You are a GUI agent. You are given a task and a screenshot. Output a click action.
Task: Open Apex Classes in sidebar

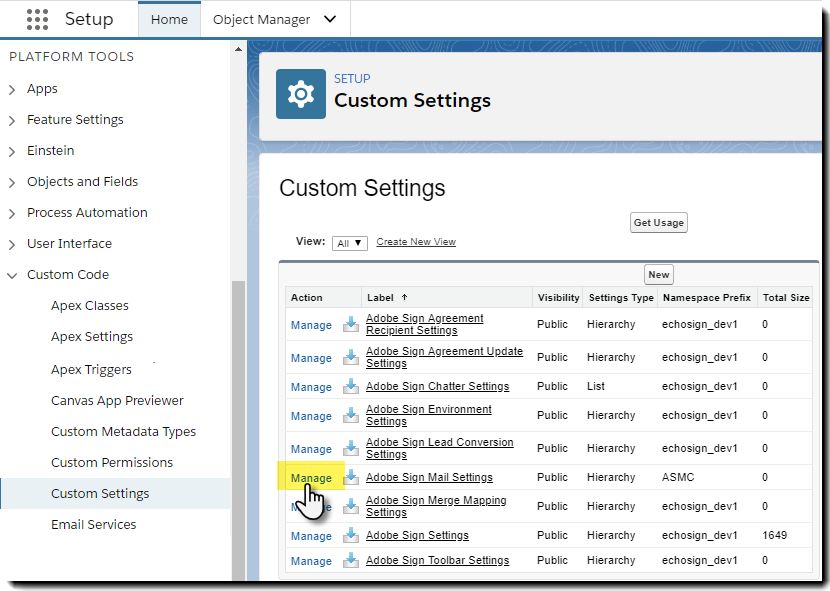click(x=89, y=306)
